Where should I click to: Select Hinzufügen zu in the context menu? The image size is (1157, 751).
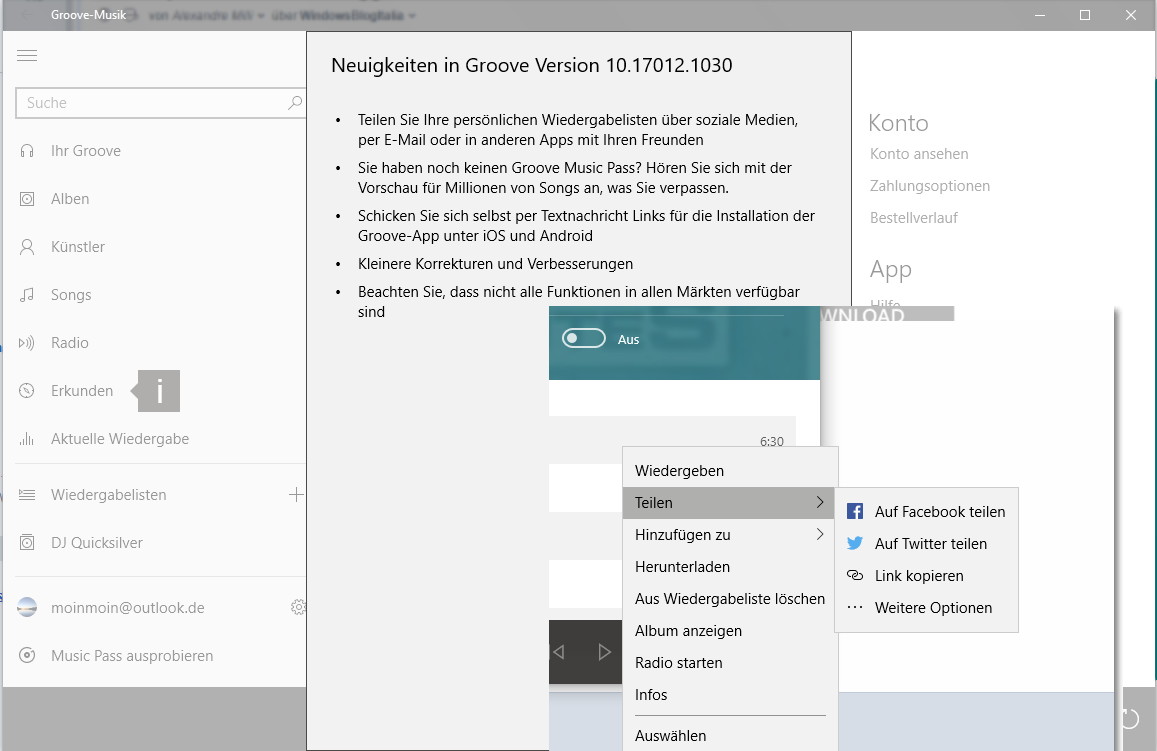click(x=731, y=535)
